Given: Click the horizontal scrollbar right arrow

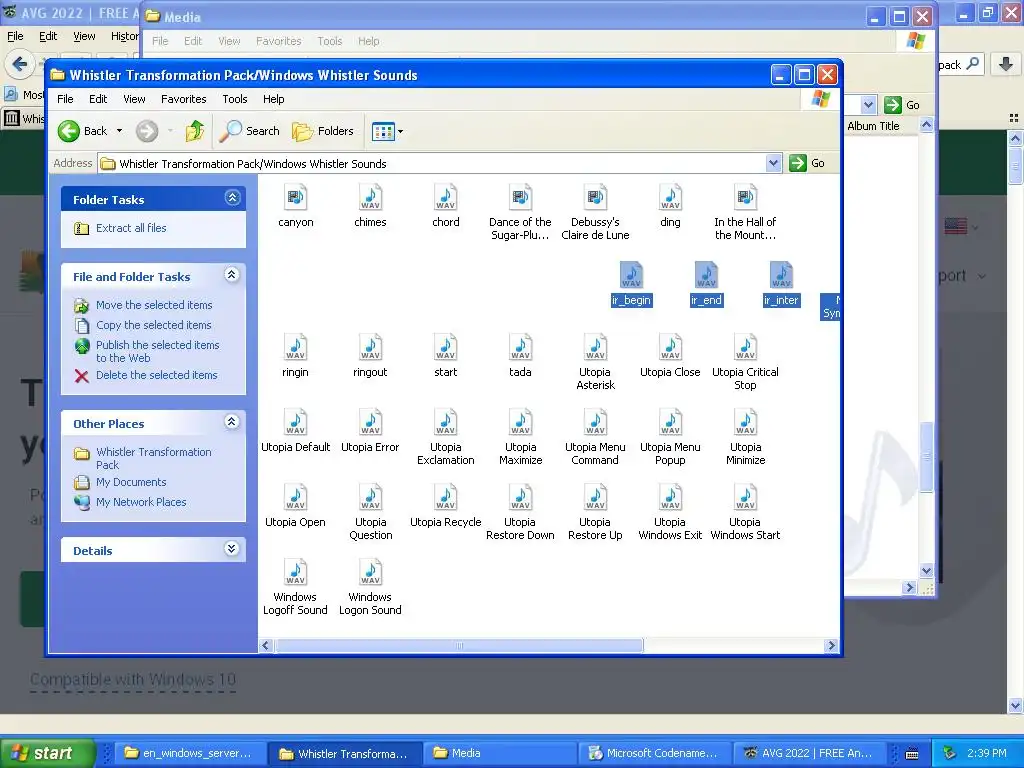Looking at the screenshot, I should pyautogui.click(x=831, y=646).
